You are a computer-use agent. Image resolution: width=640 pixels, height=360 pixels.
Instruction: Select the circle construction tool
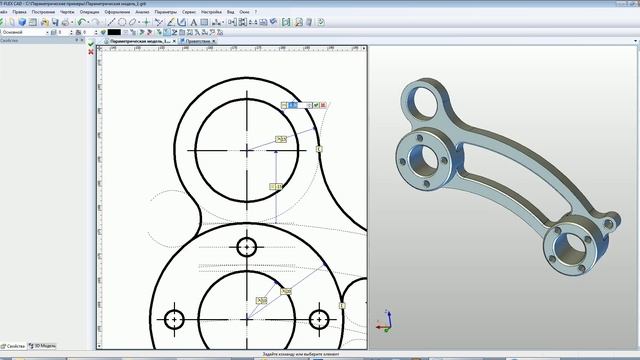pos(122,22)
